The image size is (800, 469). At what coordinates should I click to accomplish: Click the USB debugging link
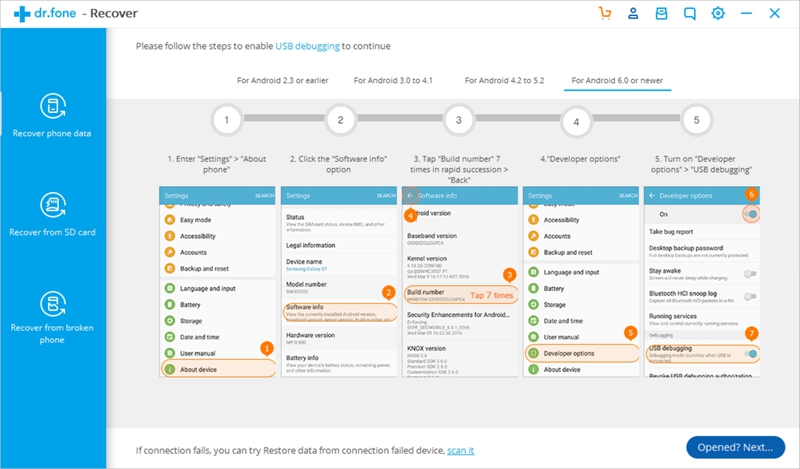pyautogui.click(x=307, y=46)
